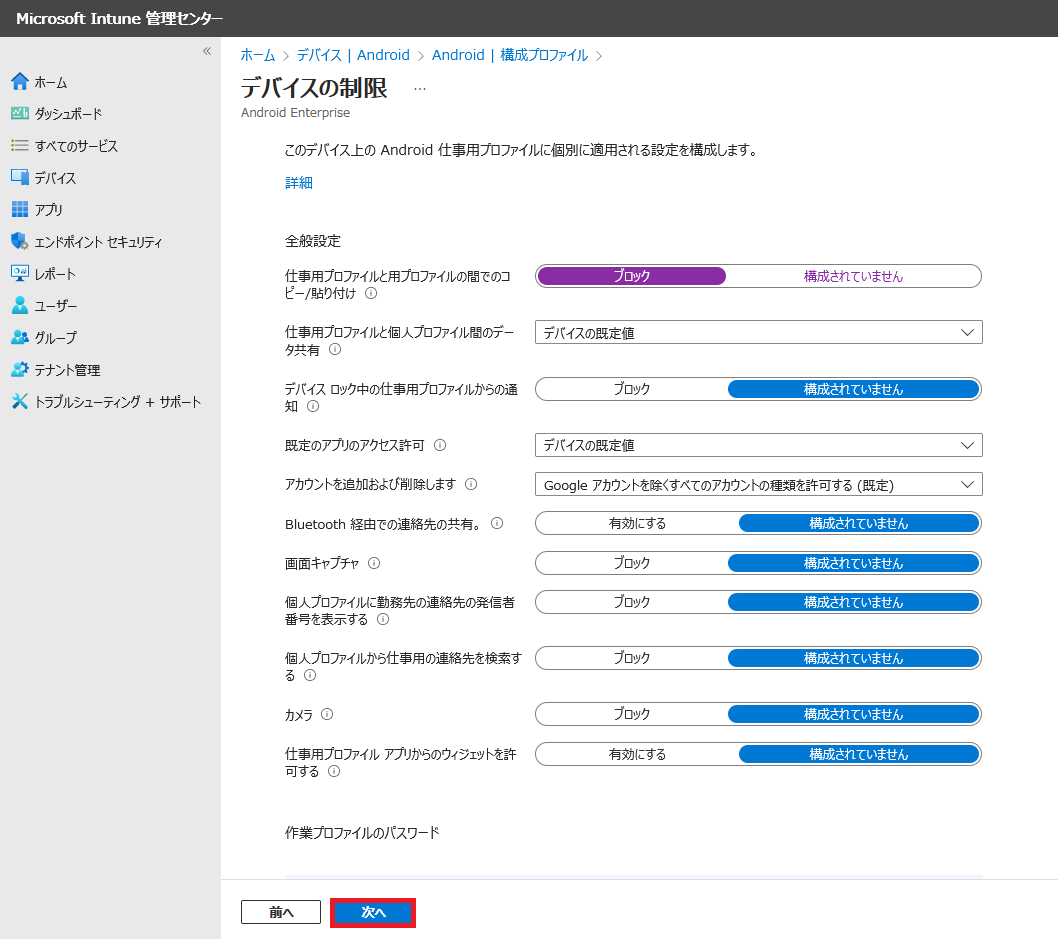Open トラブルシューティング + サポート in sidebar
This screenshot has height=939, width=1058.
tap(118, 402)
